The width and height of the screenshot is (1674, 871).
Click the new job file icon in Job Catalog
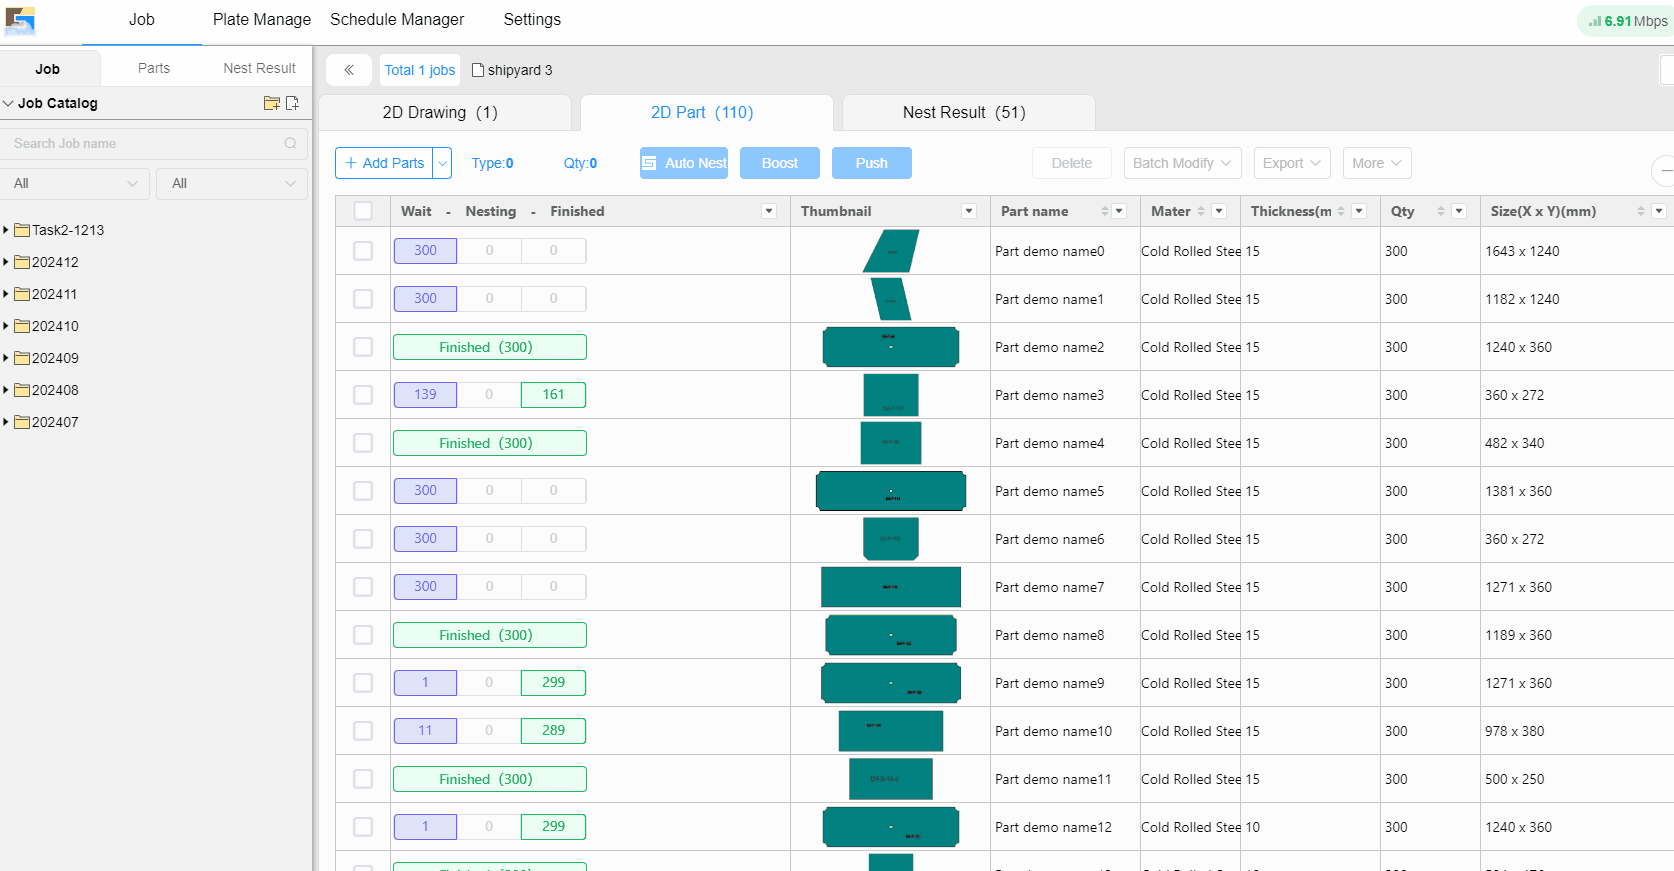292,103
